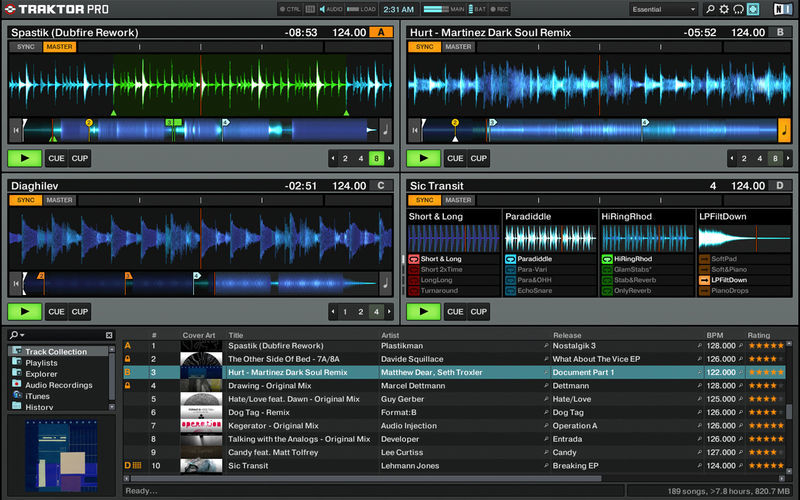Open preferences via the gear icon
Viewport: 800px width, 500px height.
pos(724,9)
